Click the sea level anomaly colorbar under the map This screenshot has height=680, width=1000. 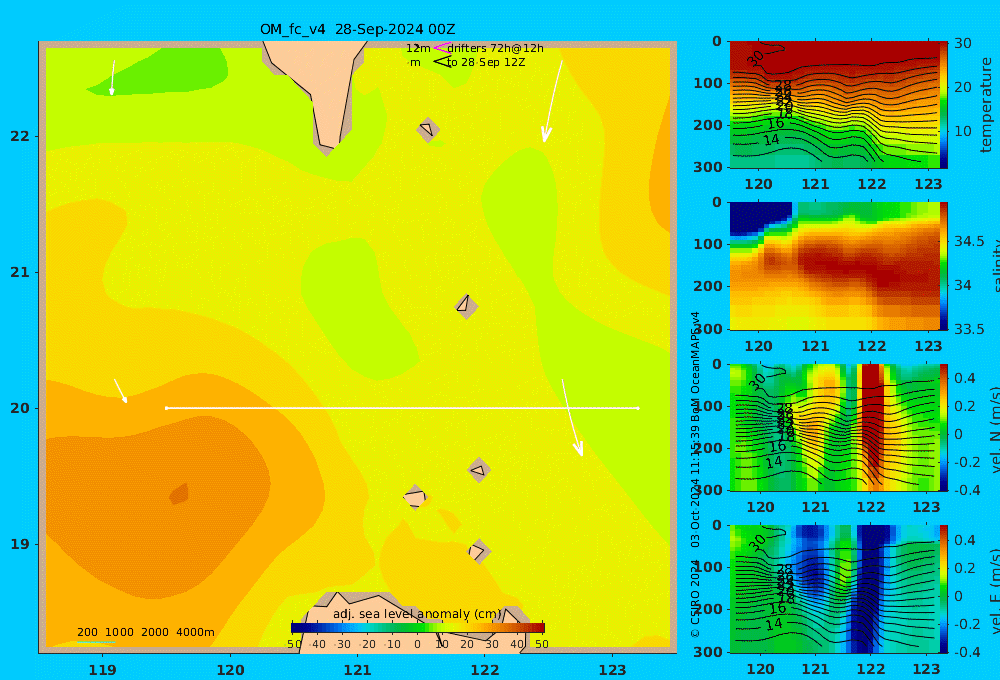[x=418, y=628]
